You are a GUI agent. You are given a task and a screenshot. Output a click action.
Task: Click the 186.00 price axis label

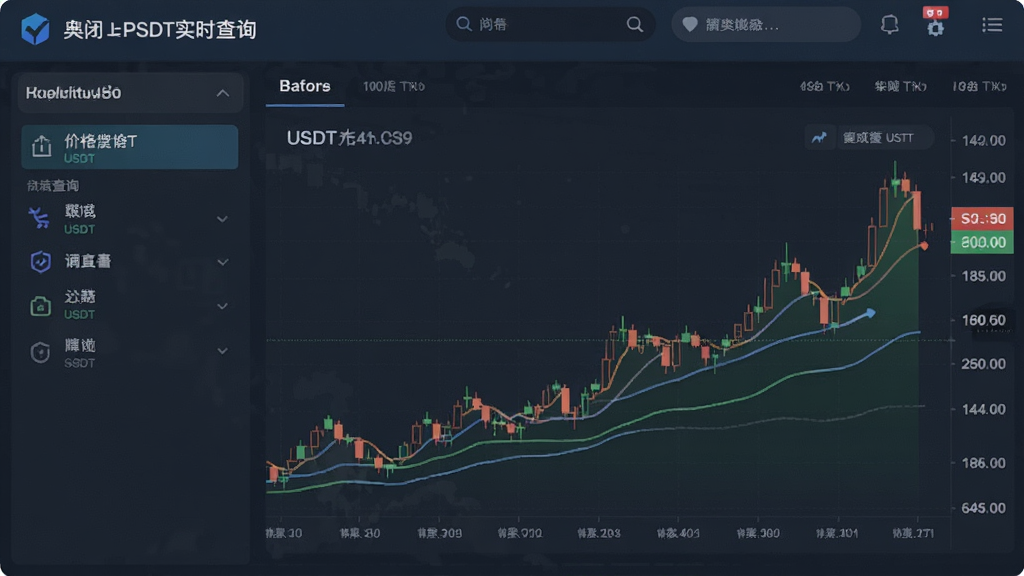click(984, 463)
